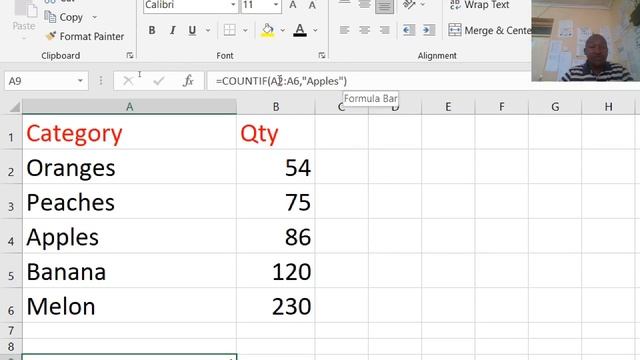Select Bottom Align icon
Image resolution: width=640 pixels, height=360 pixels.
click(x=384, y=5)
